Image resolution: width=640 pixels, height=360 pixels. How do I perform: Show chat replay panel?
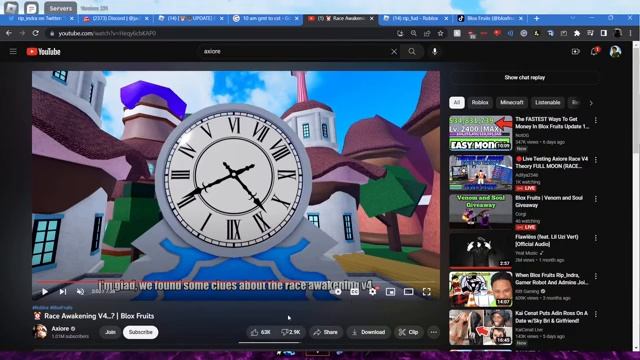click(524, 78)
